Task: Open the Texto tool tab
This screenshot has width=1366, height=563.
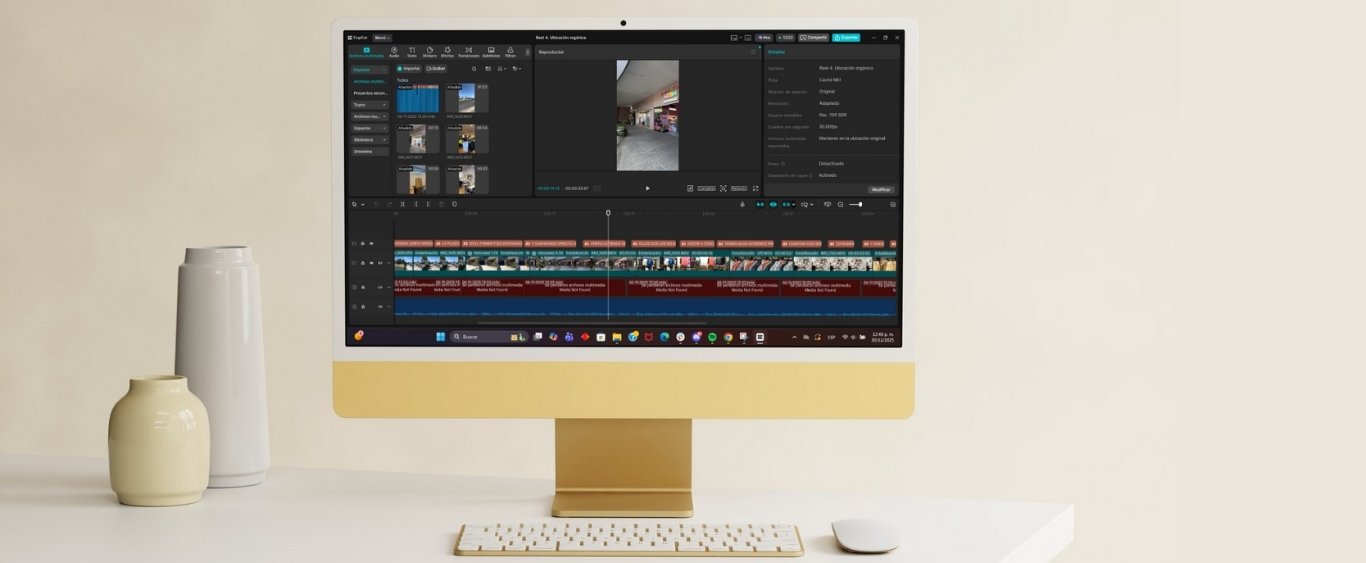Action: 411,52
